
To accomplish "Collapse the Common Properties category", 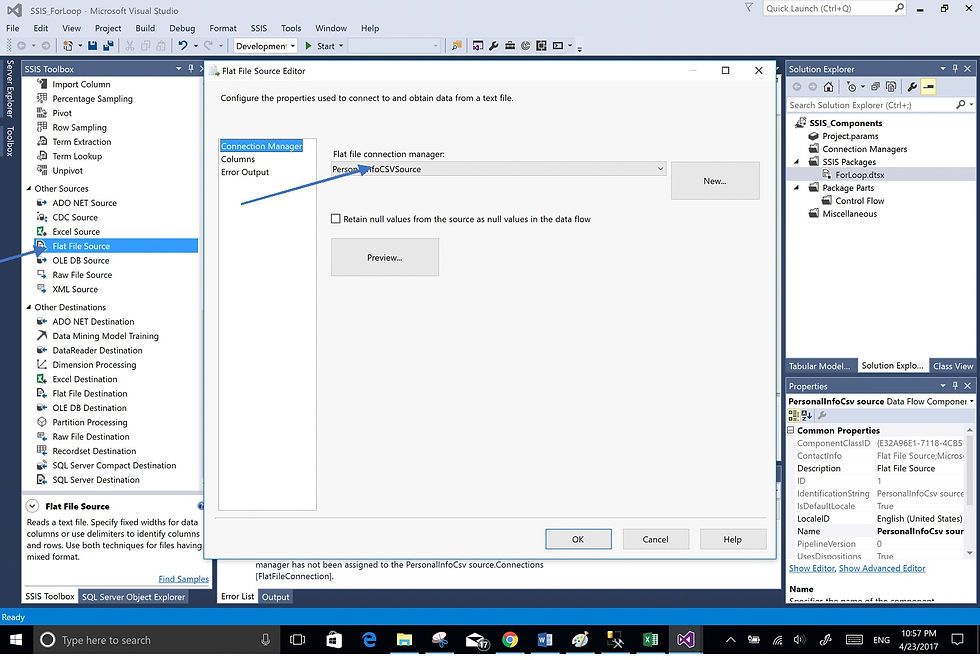I will coord(791,430).
